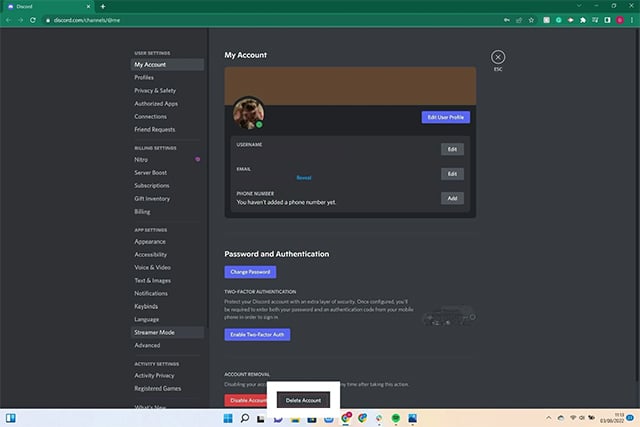This screenshot has width=640, height=427.
Task: Click Change Password button
Action: coord(249,271)
